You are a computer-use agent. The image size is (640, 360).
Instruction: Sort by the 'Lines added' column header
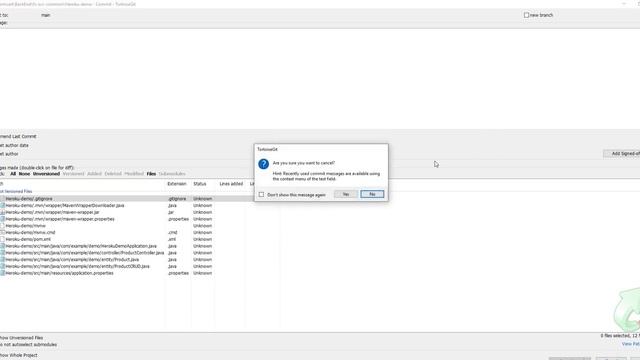click(x=231, y=184)
